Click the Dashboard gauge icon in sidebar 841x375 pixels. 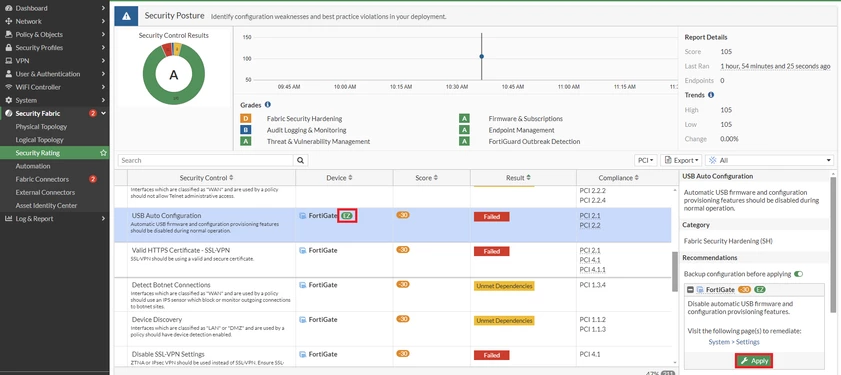point(8,8)
